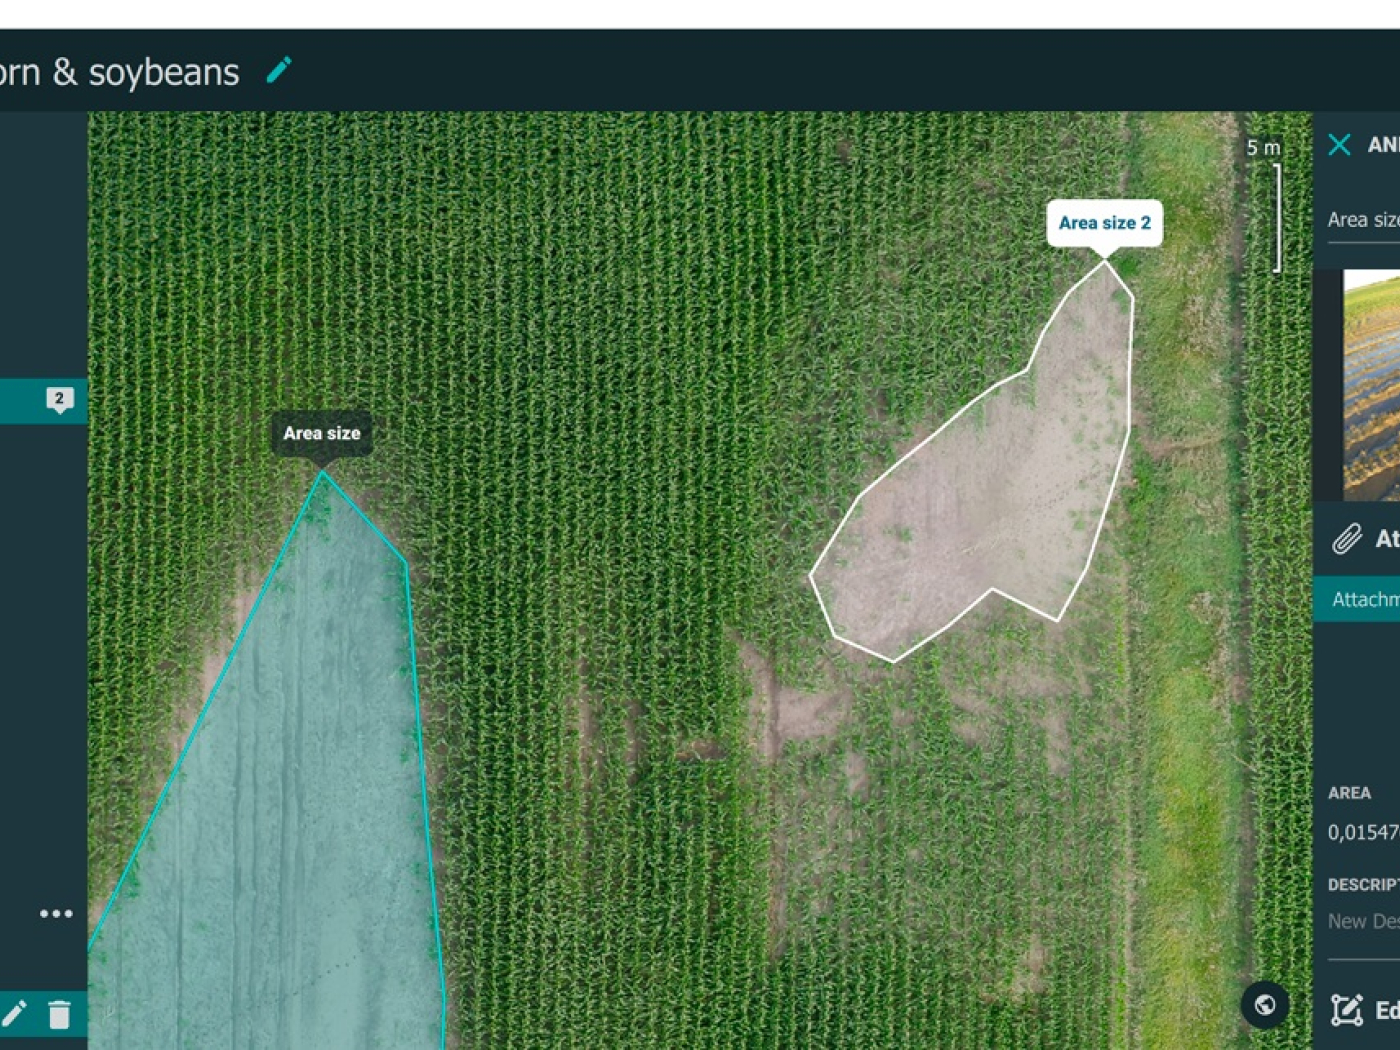1400x1050 pixels.
Task: Switch to the Attachments tab
Action: [x=1364, y=599]
